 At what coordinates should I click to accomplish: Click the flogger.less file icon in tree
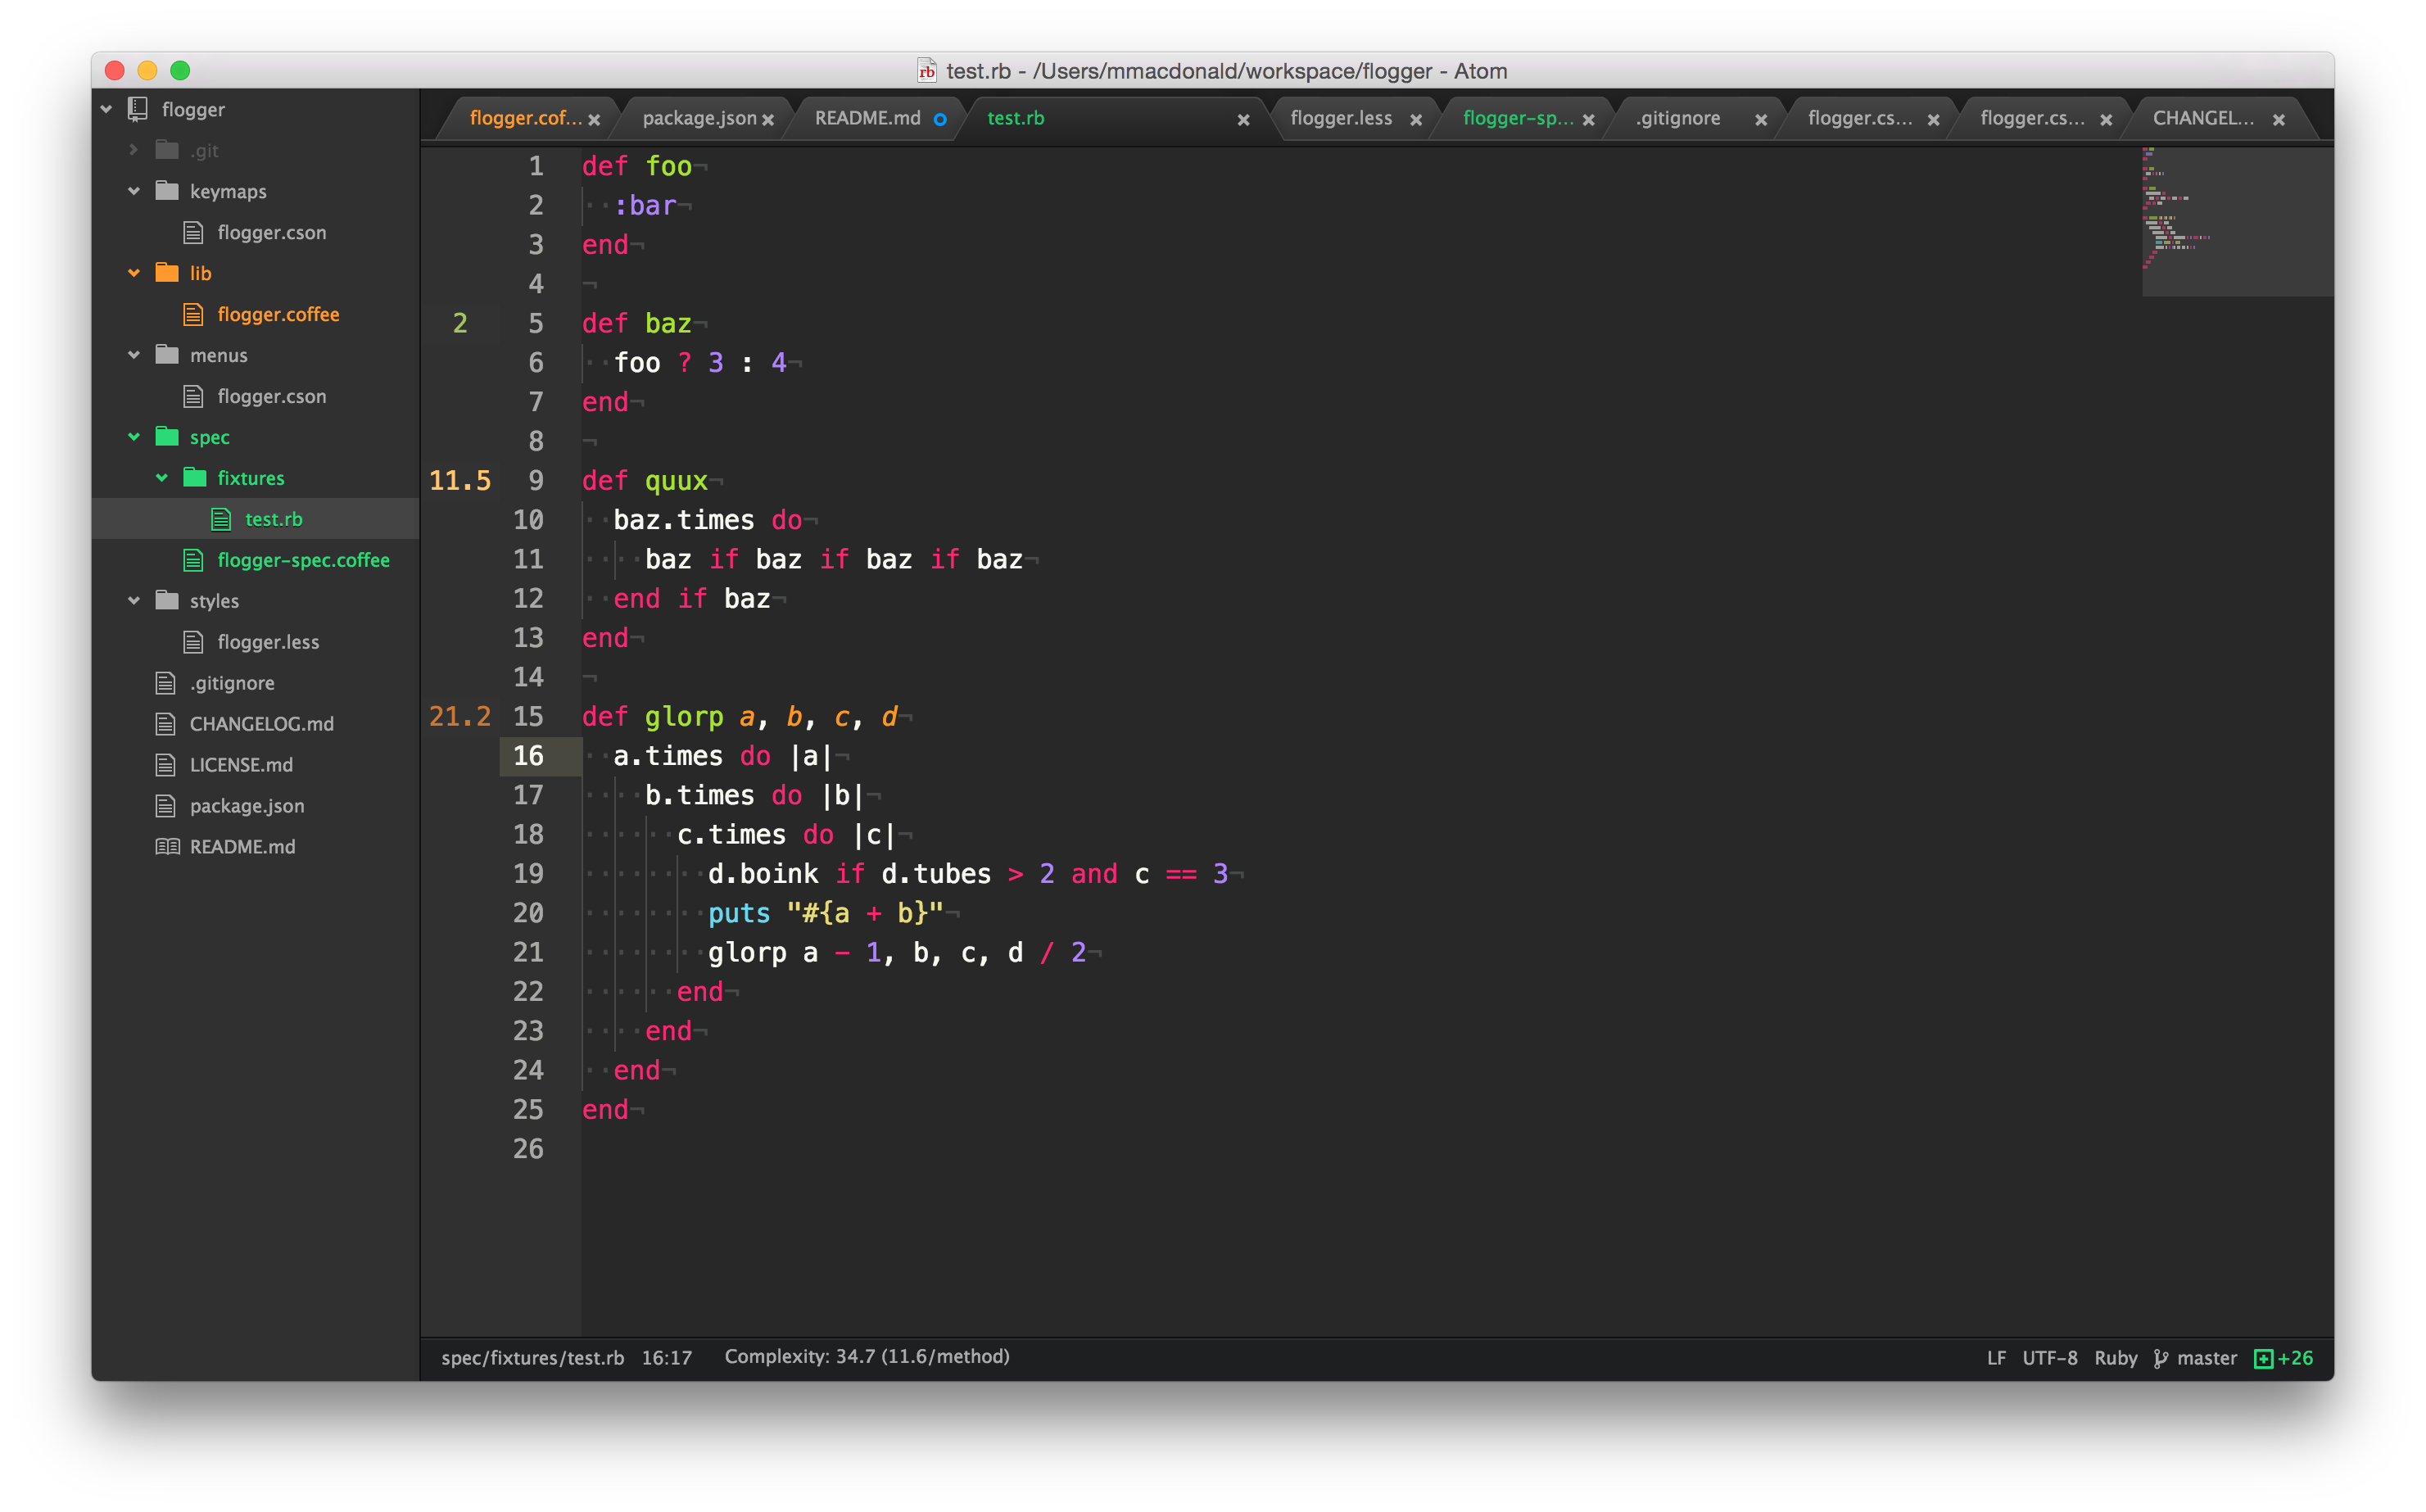[194, 642]
